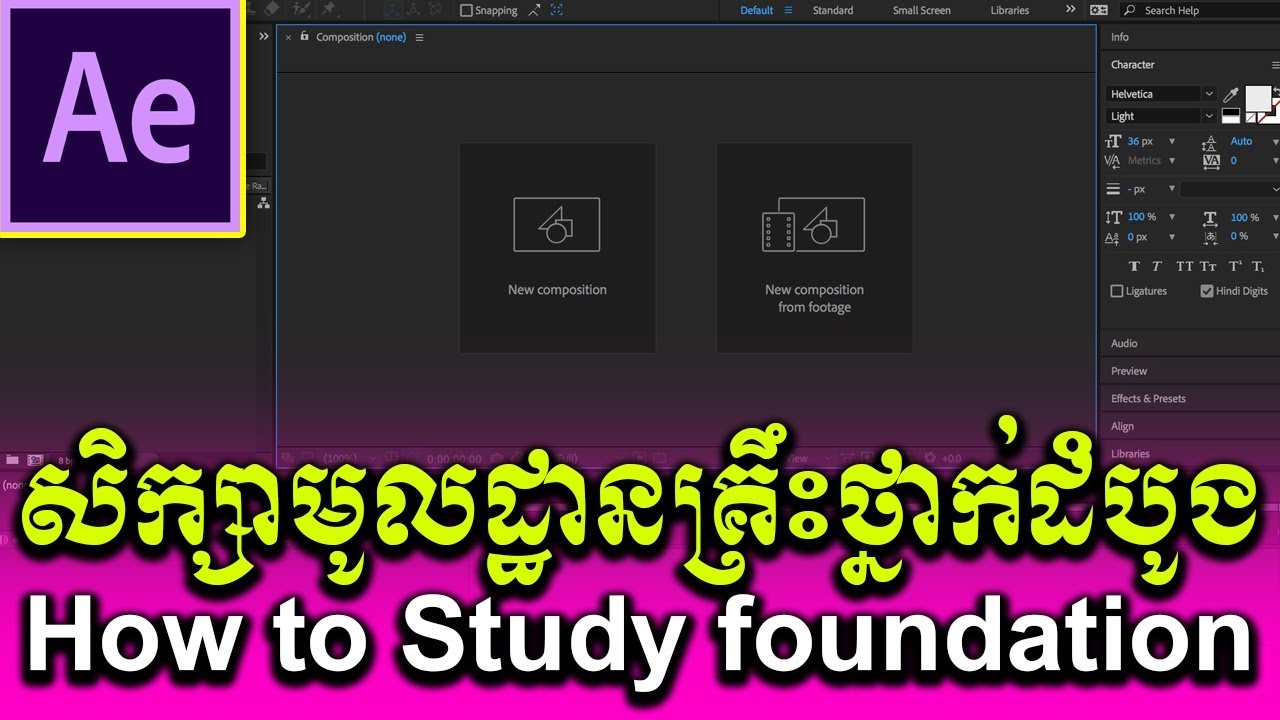Expand the workspace overflow double chevron
Viewport: 1280px width, 720px height.
tap(1071, 9)
